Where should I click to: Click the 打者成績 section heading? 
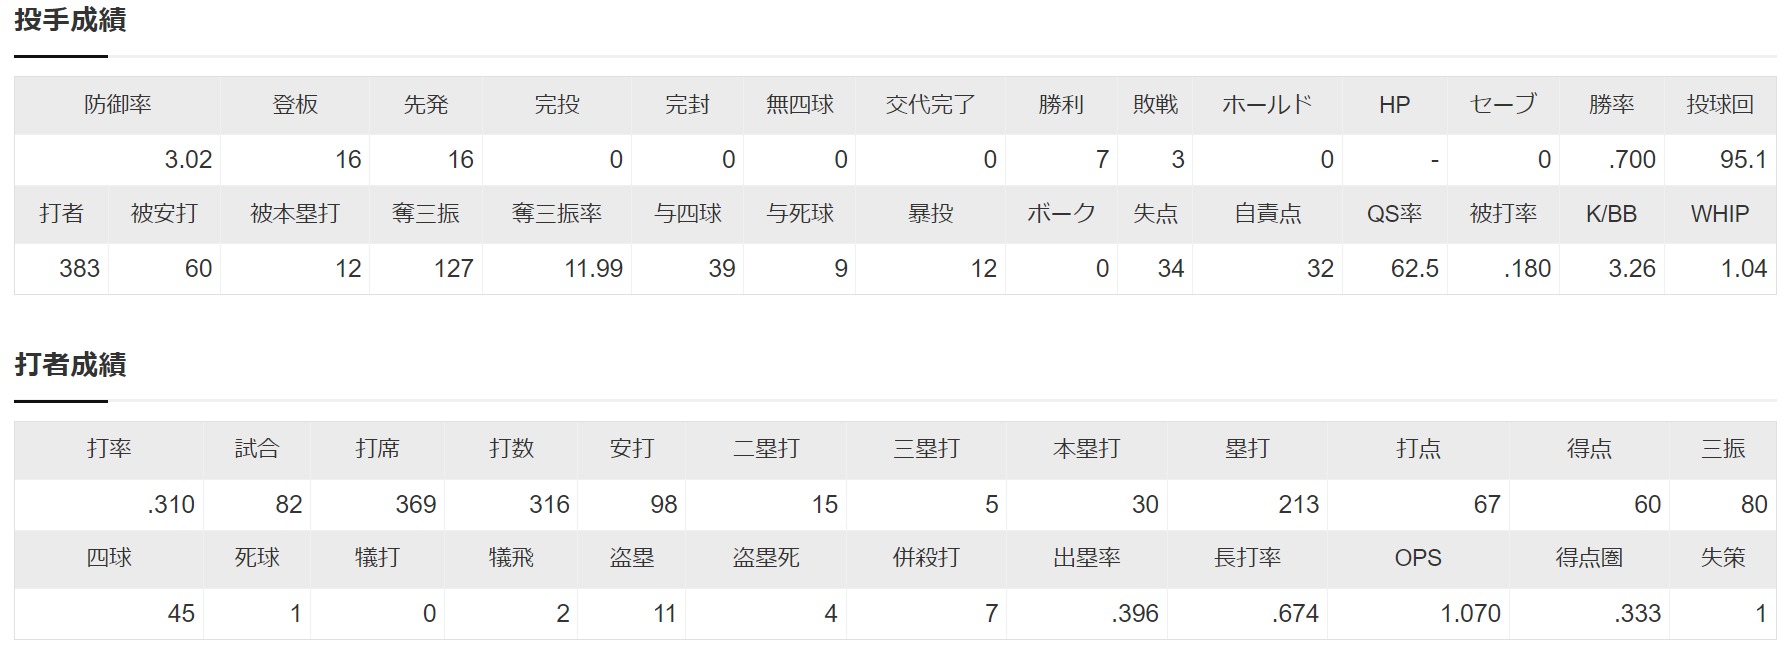[70, 365]
